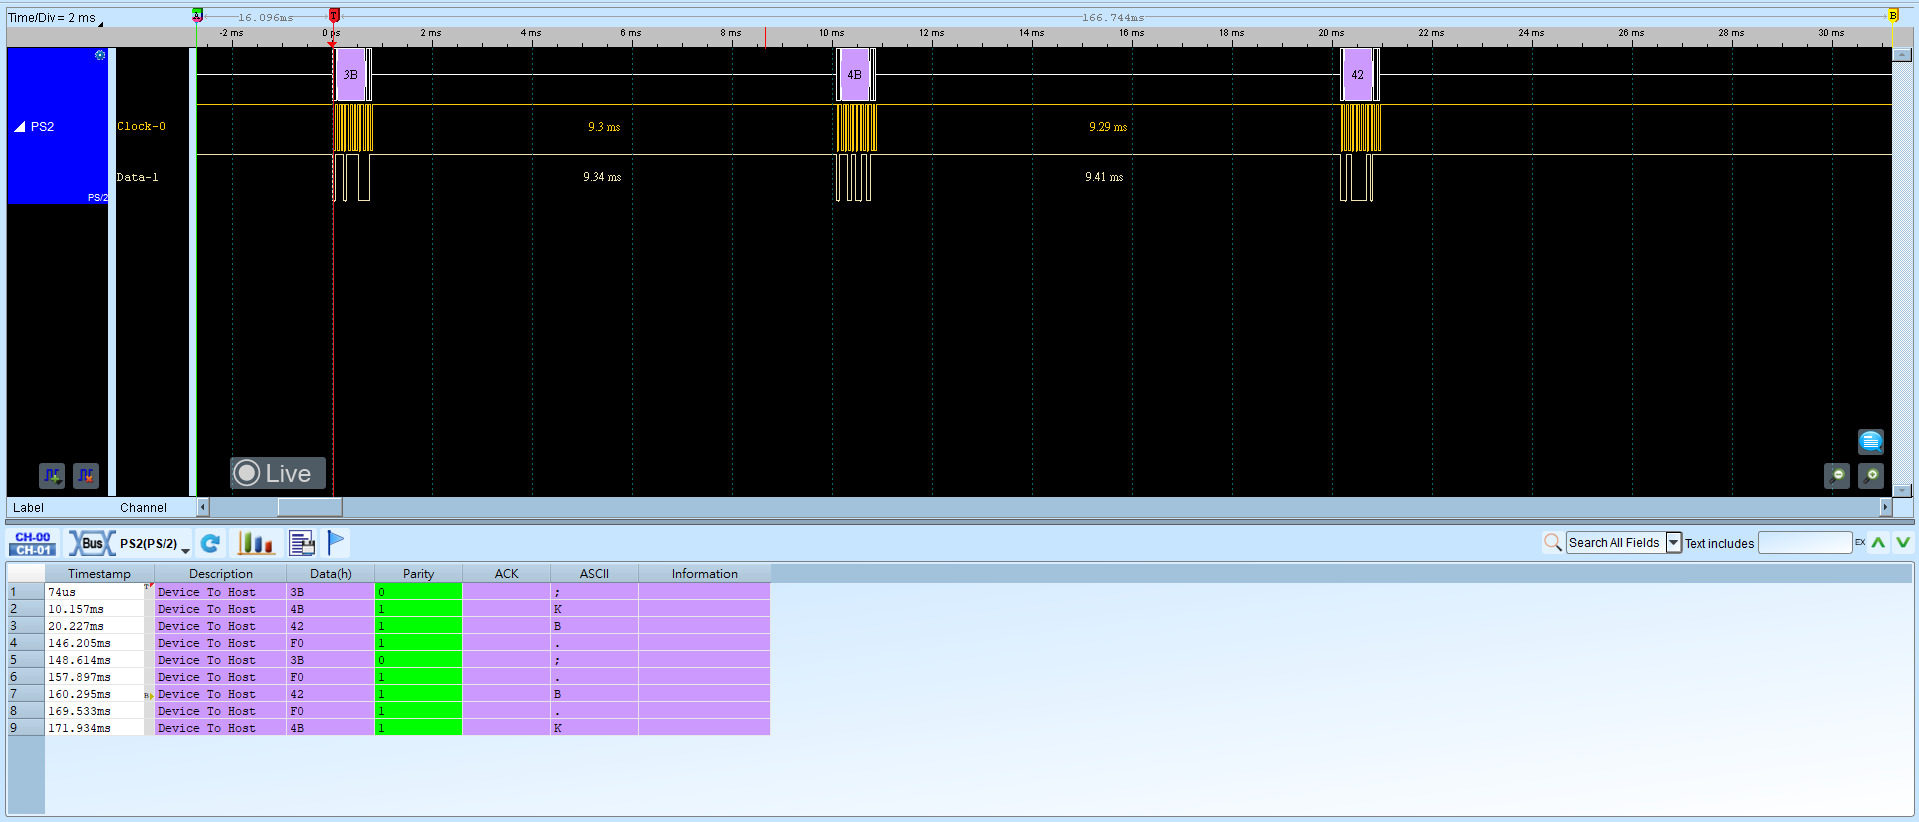
Task: Find previous match with green up arrow
Action: [x=1878, y=543]
